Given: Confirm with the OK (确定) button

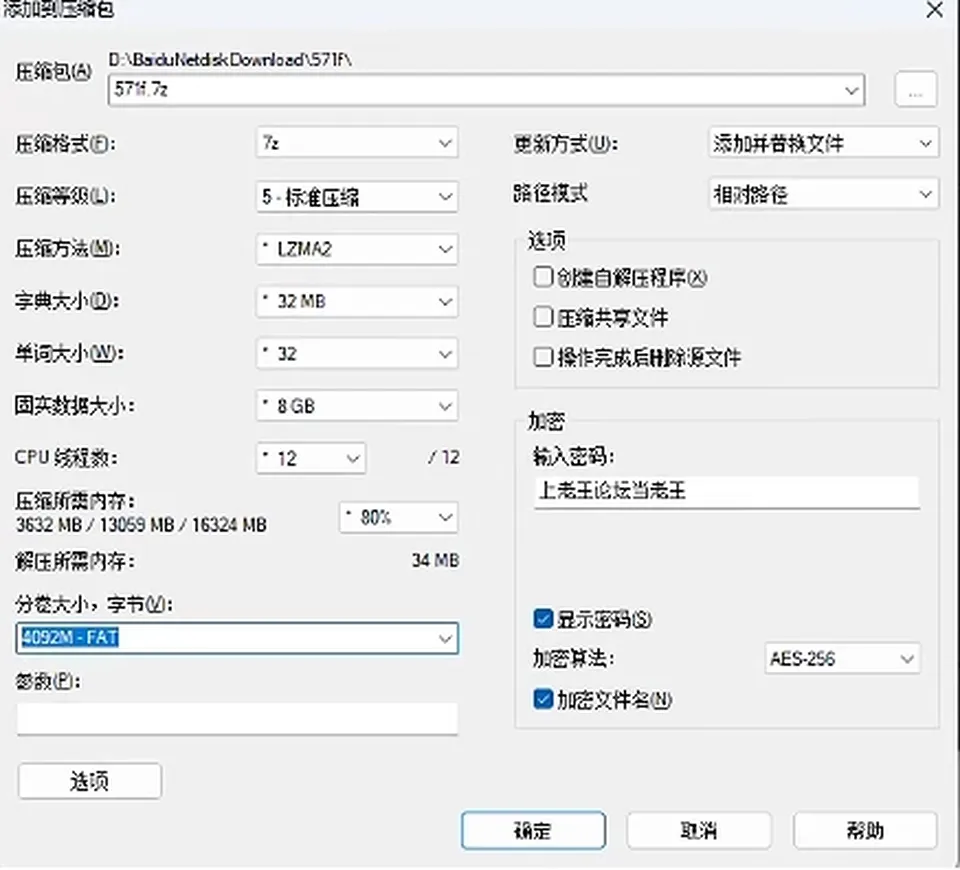Looking at the screenshot, I should (x=533, y=830).
